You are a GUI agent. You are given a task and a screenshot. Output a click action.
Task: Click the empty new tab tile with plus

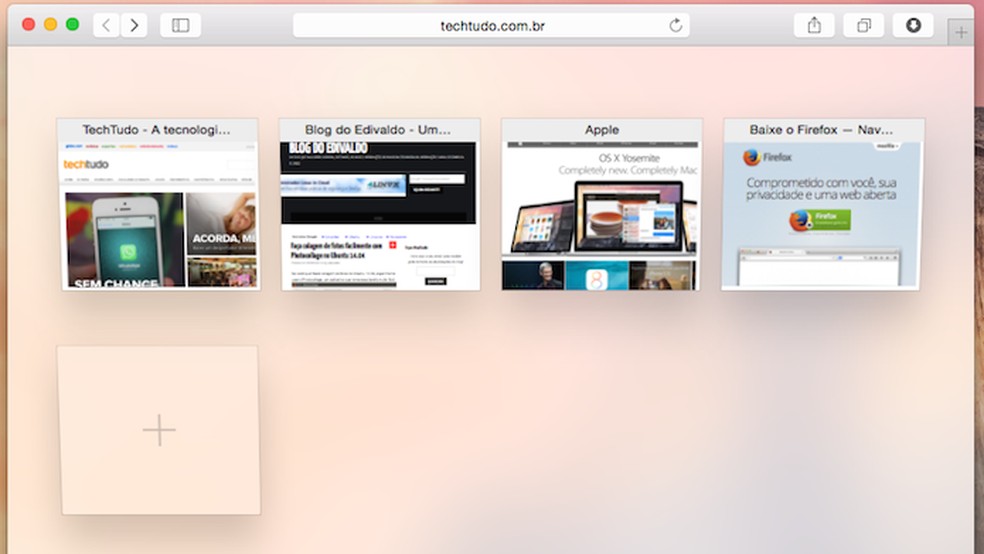[159, 430]
